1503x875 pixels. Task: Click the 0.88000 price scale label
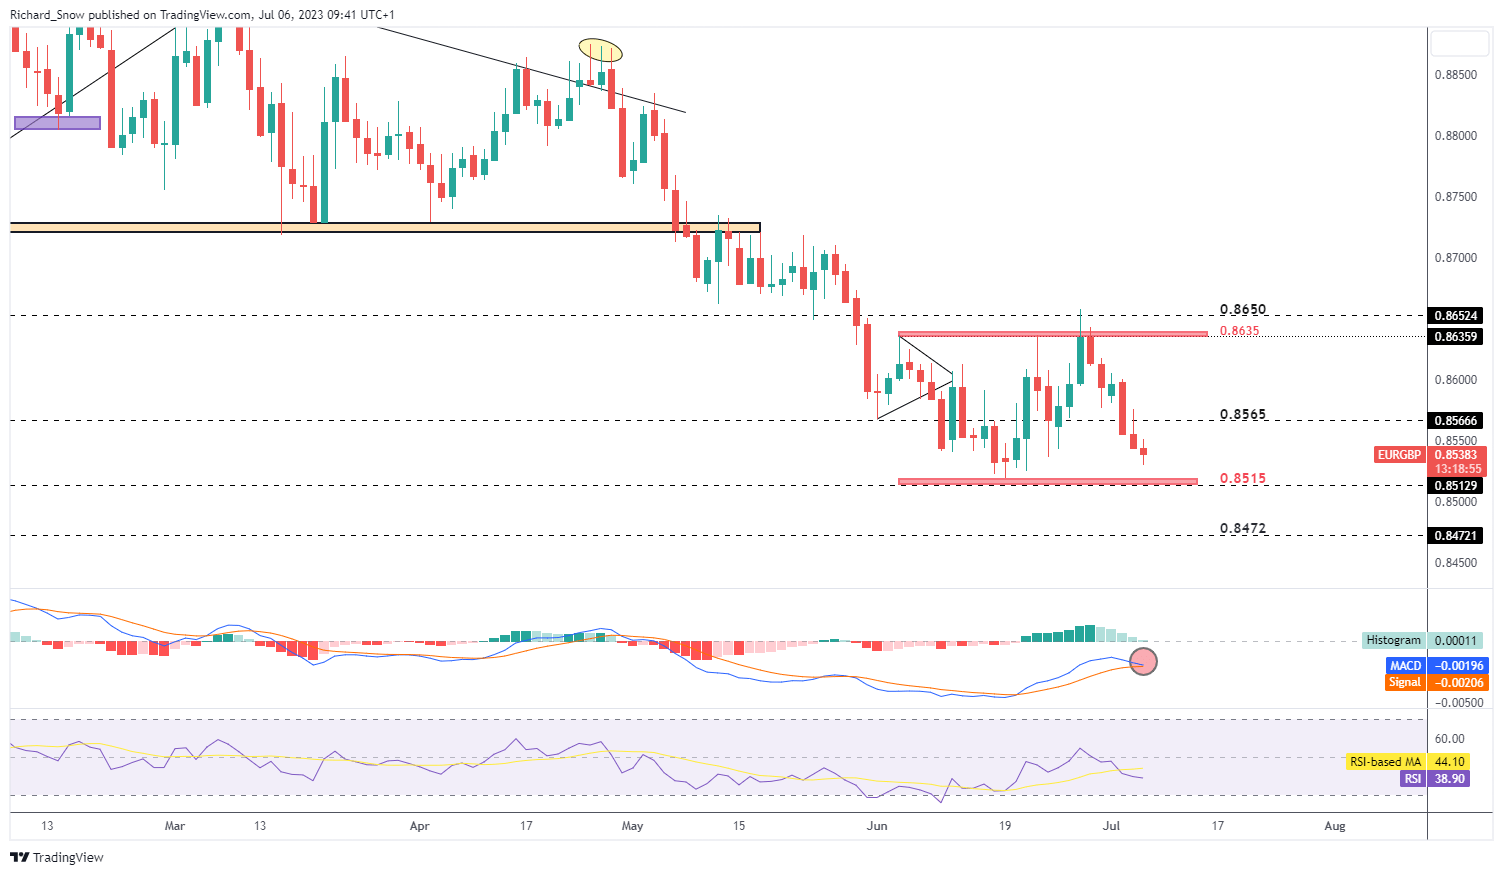1456,136
